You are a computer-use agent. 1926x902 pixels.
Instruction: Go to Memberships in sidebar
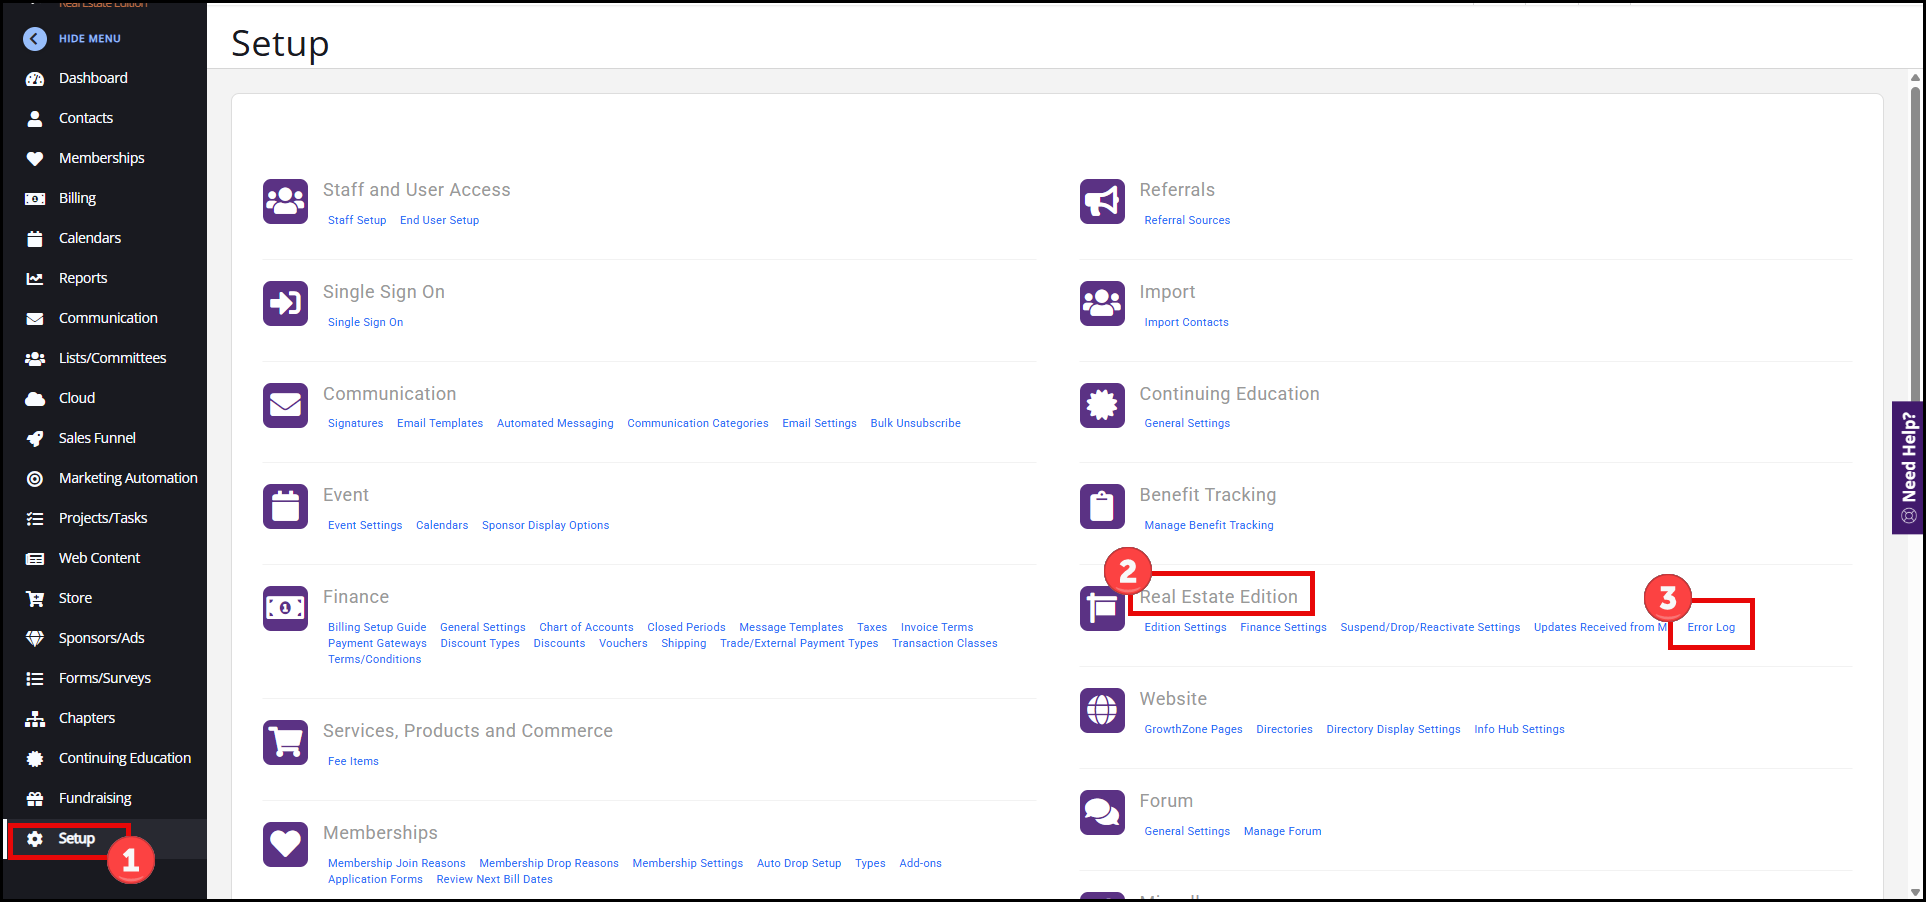[101, 158]
